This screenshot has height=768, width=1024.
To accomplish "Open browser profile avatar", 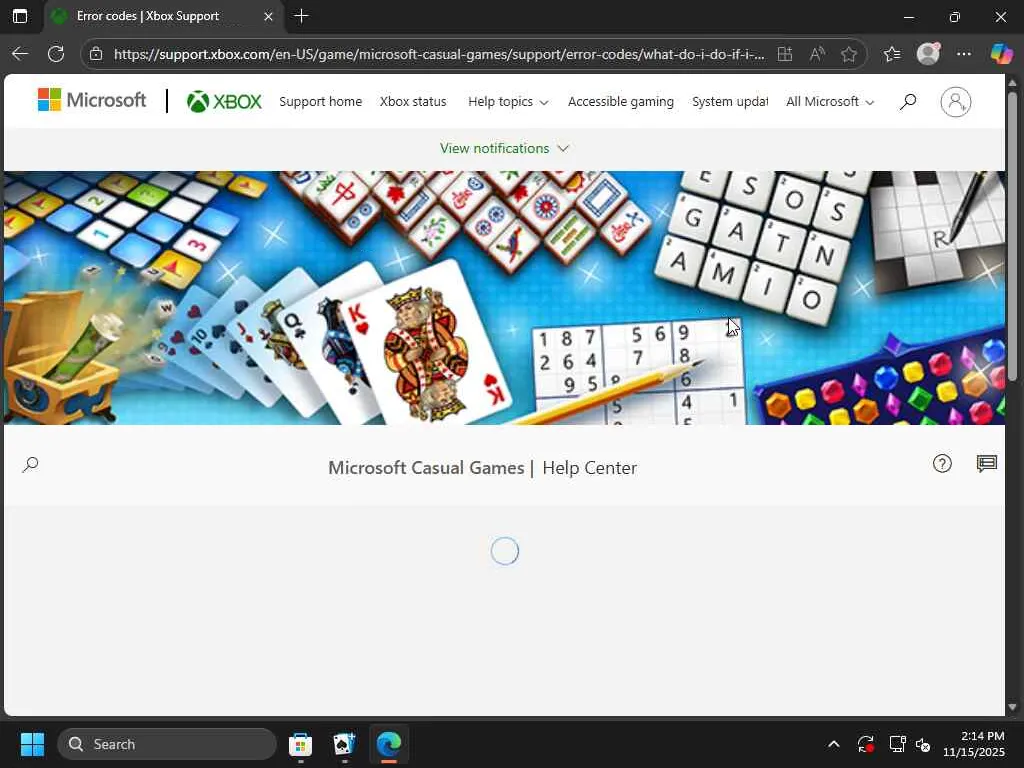I will pos(928,54).
